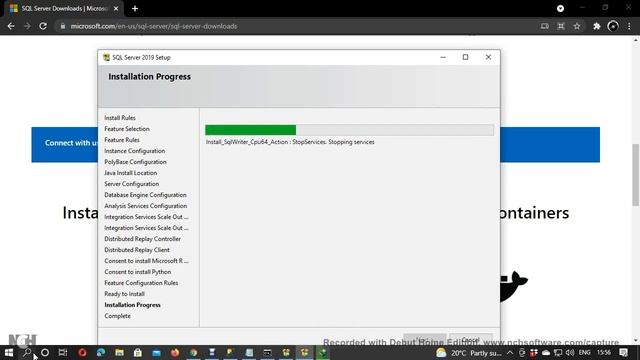This screenshot has height=360, width=640.
Task: Open Microsoft Edge from taskbar
Action: click(101, 352)
